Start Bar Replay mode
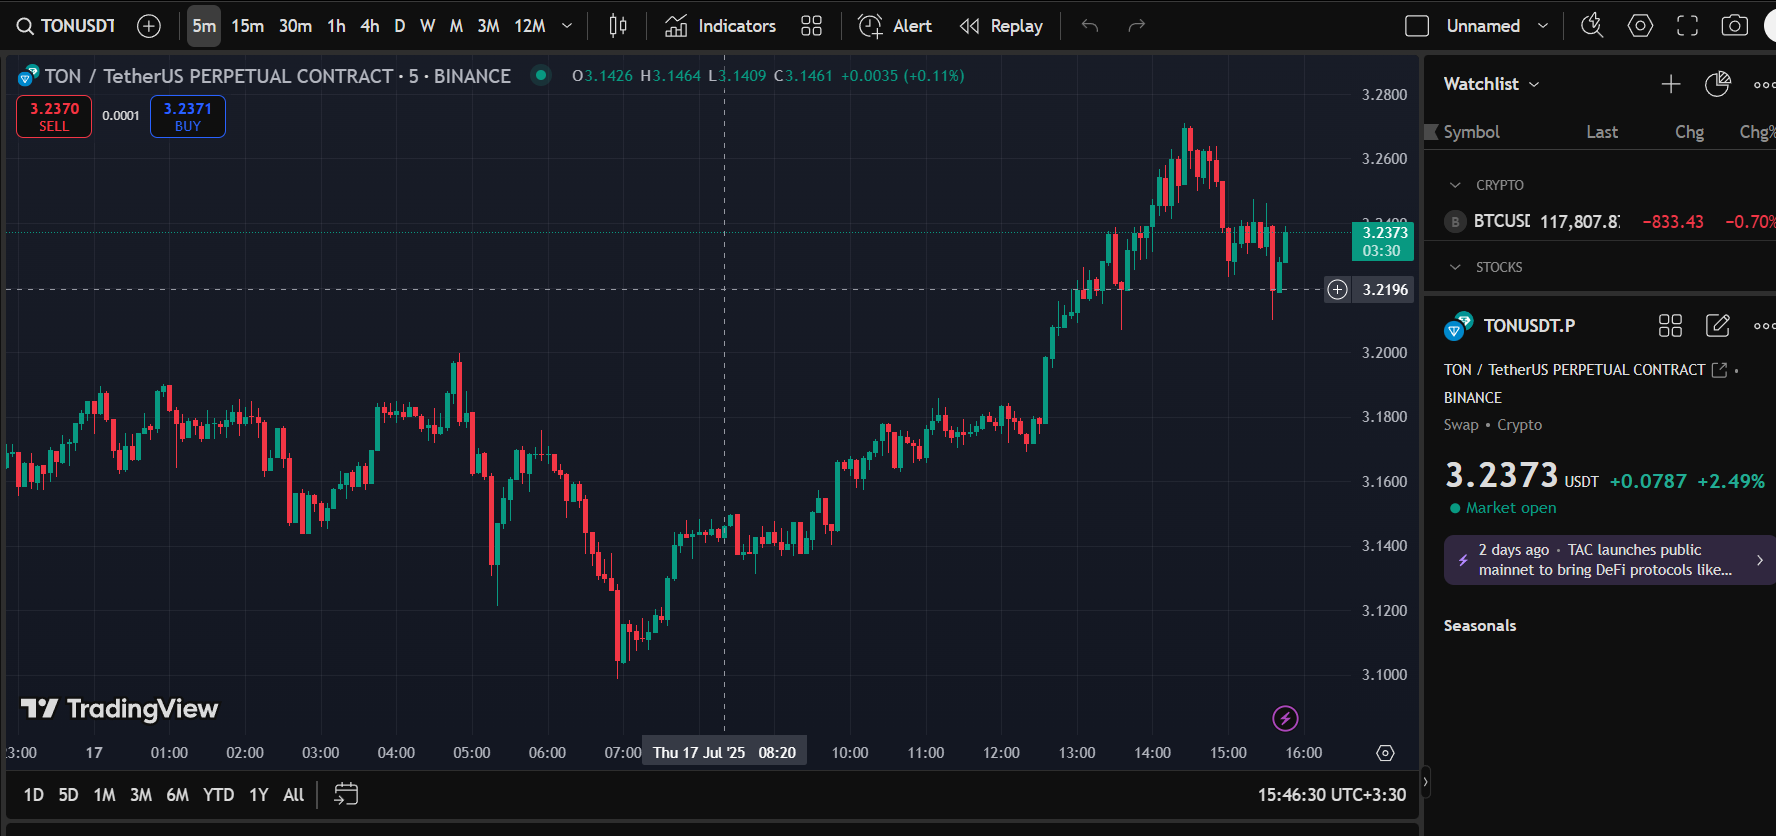 coord(1001,26)
